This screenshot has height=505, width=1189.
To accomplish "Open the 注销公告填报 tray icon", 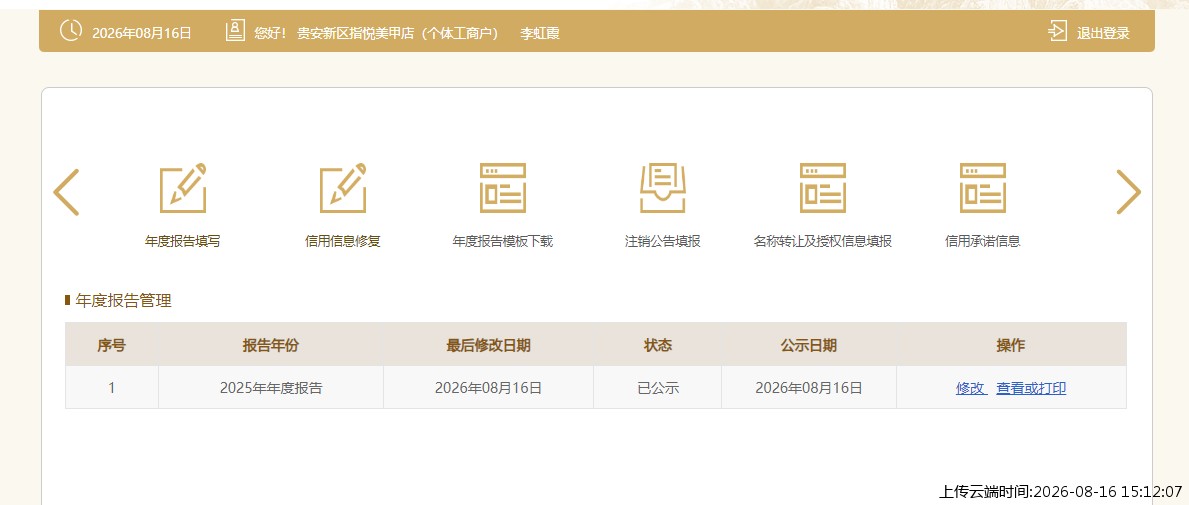I will click(x=663, y=188).
